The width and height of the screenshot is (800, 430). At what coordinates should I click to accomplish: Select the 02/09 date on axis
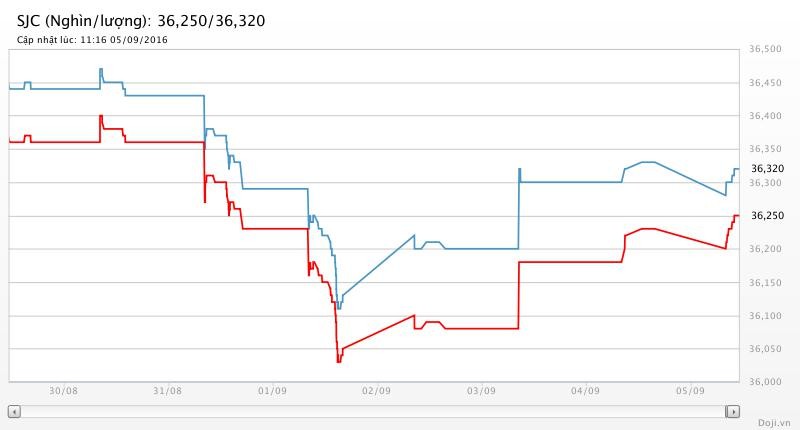[376, 391]
